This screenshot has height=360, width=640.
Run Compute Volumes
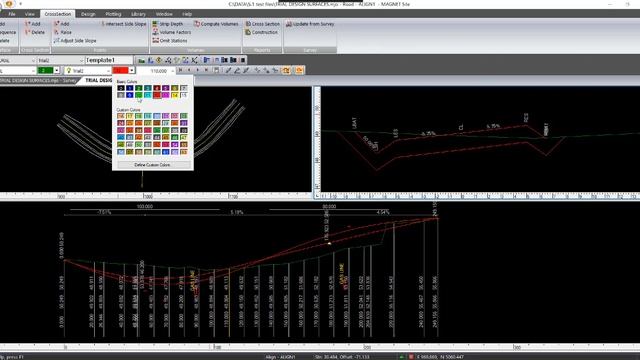[x=216, y=24]
